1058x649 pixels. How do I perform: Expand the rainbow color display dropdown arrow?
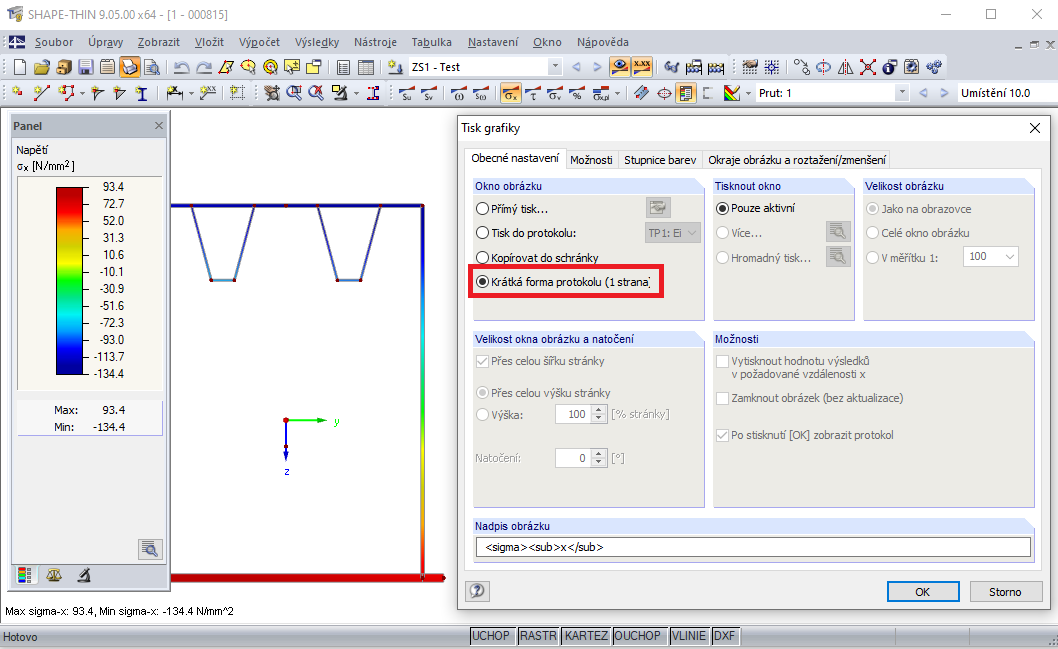748,93
